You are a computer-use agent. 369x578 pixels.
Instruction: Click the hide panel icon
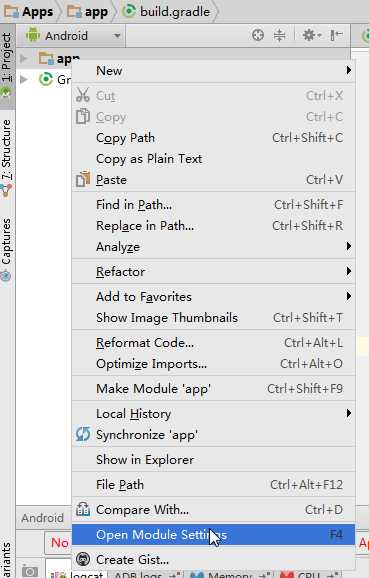click(x=336, y=35)
